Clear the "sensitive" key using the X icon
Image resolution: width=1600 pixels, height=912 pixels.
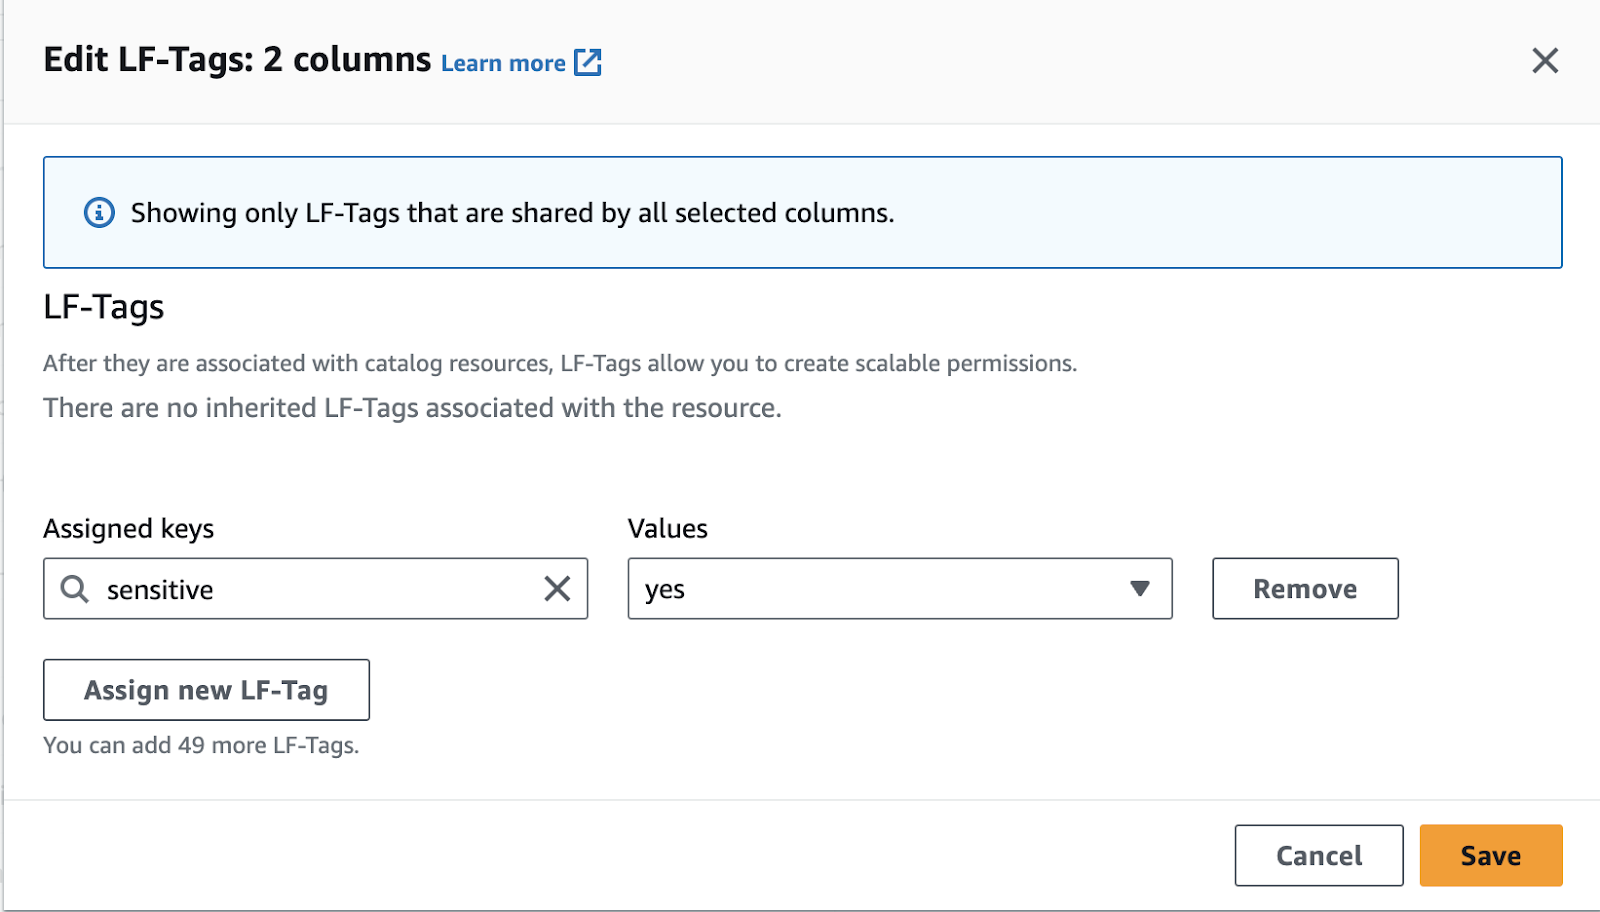(x=557, y=589)
